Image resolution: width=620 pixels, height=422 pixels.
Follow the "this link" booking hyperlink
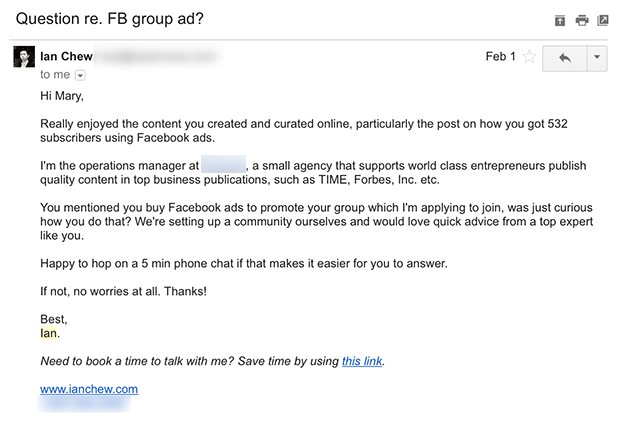(362, 361)
